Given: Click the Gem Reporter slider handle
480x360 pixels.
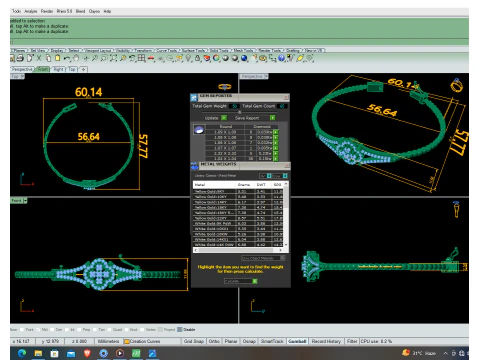Looking at the screenshot, I should tap(239, 112).
